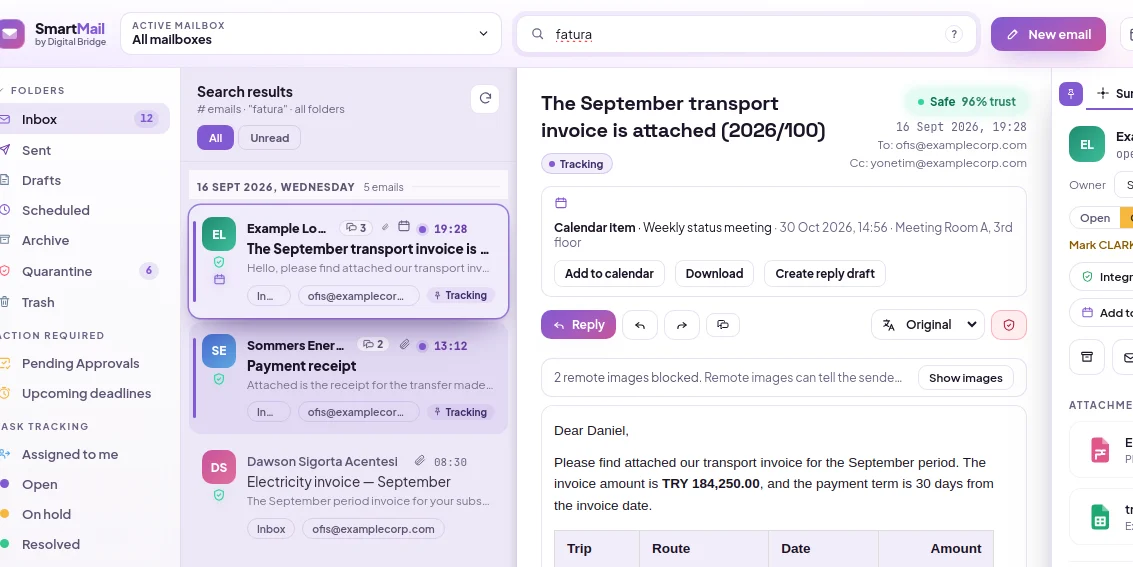Click attachment paperclip on Electricity invoice email

[419, 461]
